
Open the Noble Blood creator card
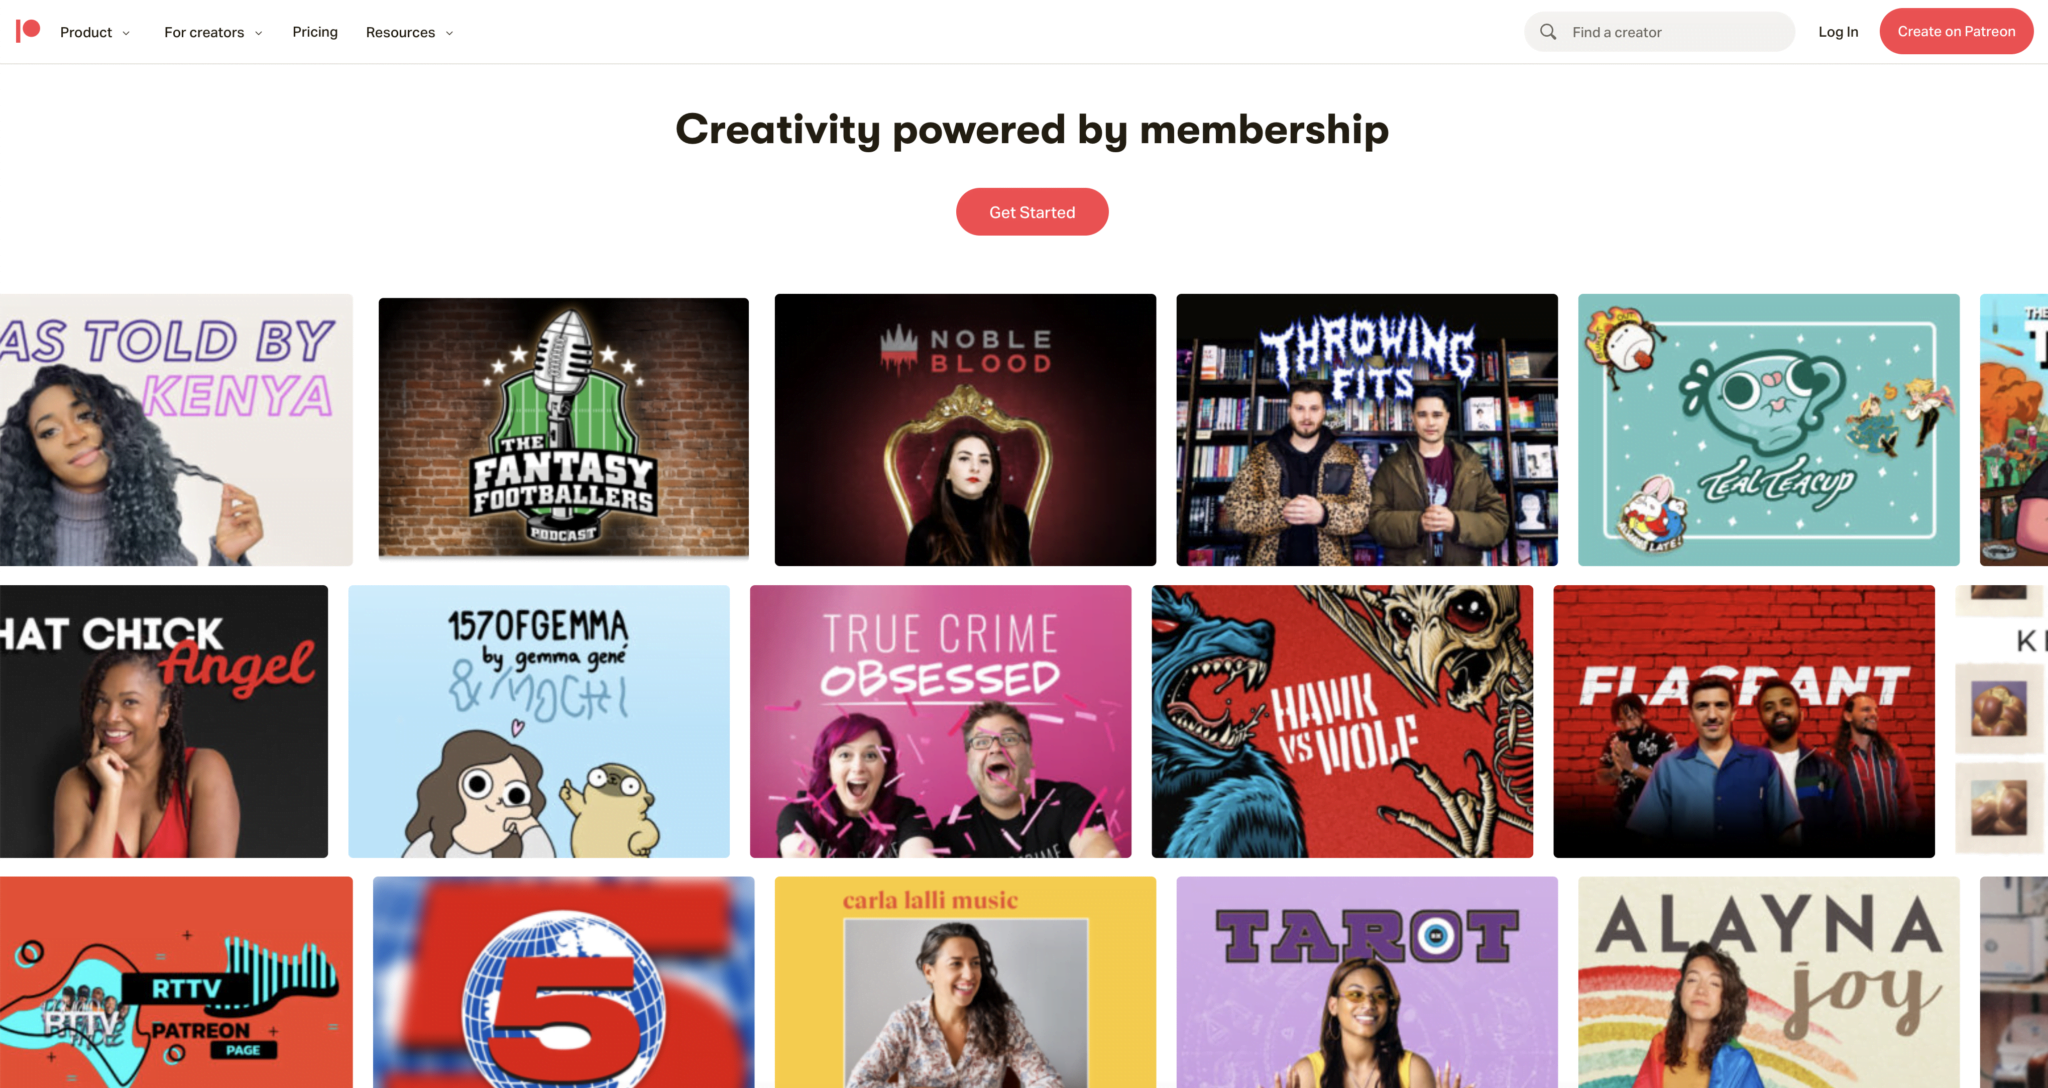tap(965, 430)
